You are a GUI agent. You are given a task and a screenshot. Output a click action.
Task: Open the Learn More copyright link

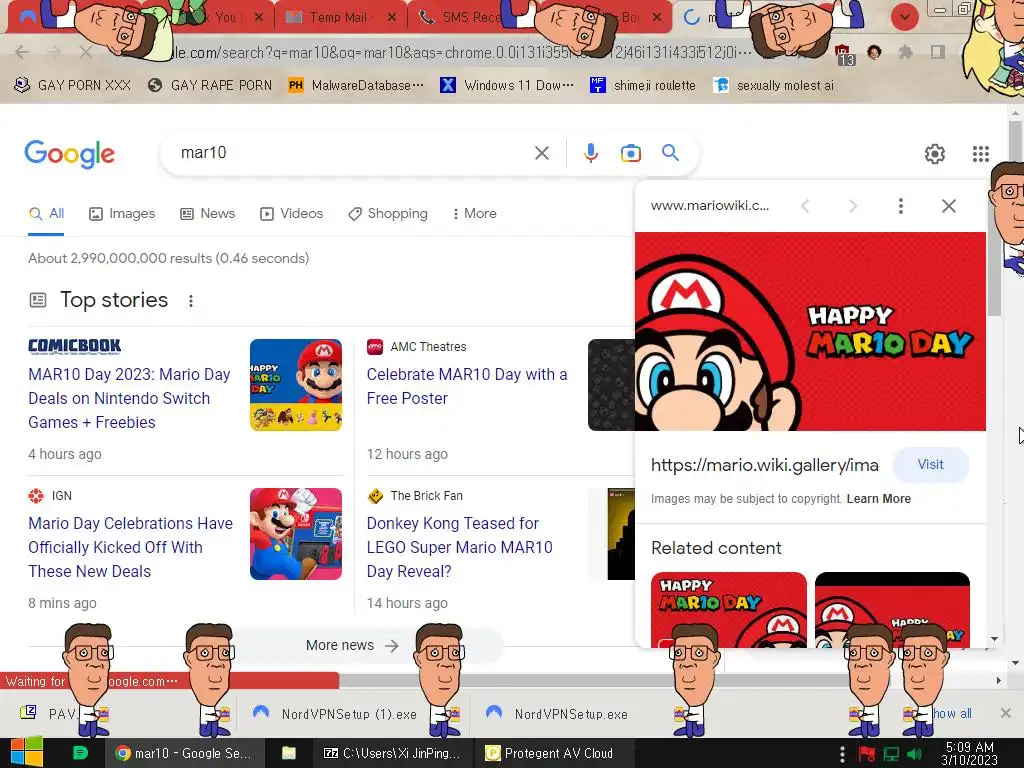tap(878, 499)
